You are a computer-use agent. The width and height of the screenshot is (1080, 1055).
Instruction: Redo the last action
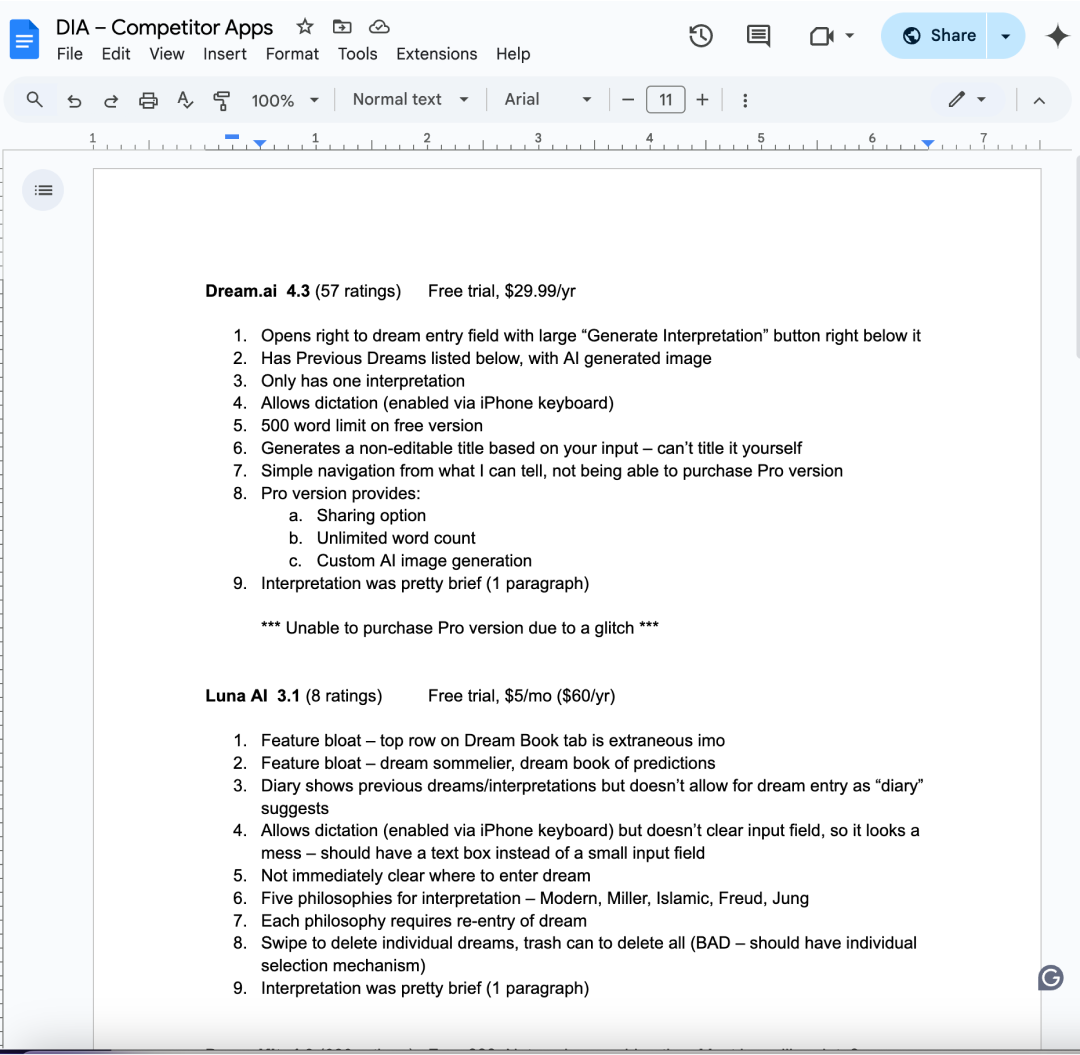pyautogui.click(x=111, y=101)
